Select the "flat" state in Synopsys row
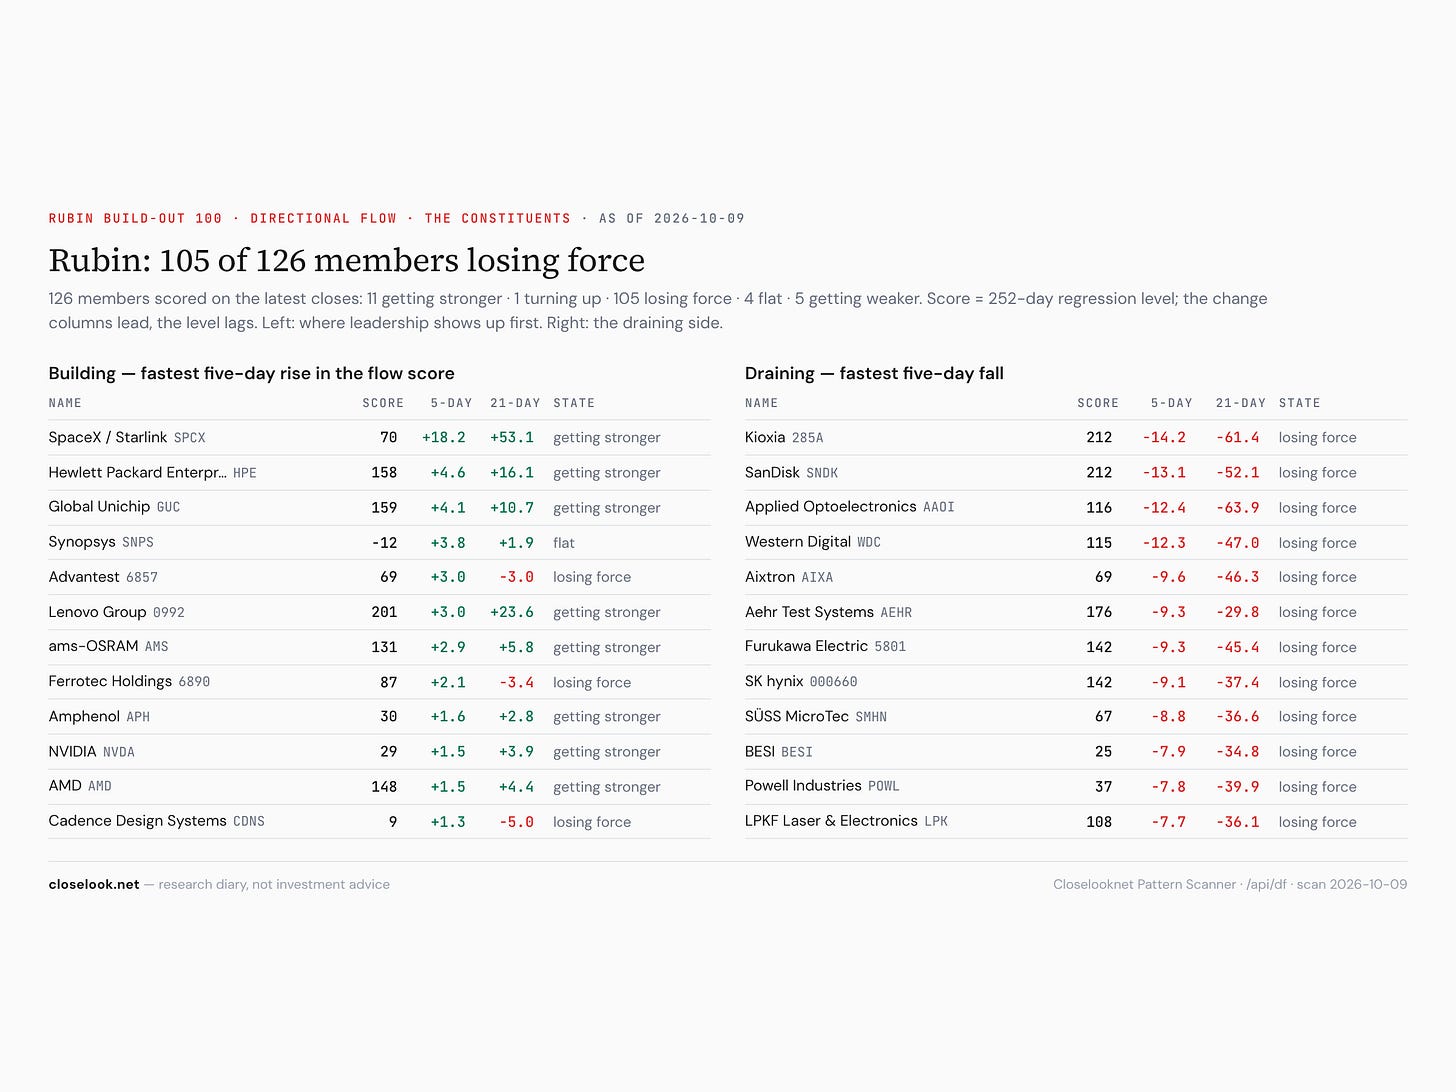This screenshot has height=1092, width=1456. 564,543
